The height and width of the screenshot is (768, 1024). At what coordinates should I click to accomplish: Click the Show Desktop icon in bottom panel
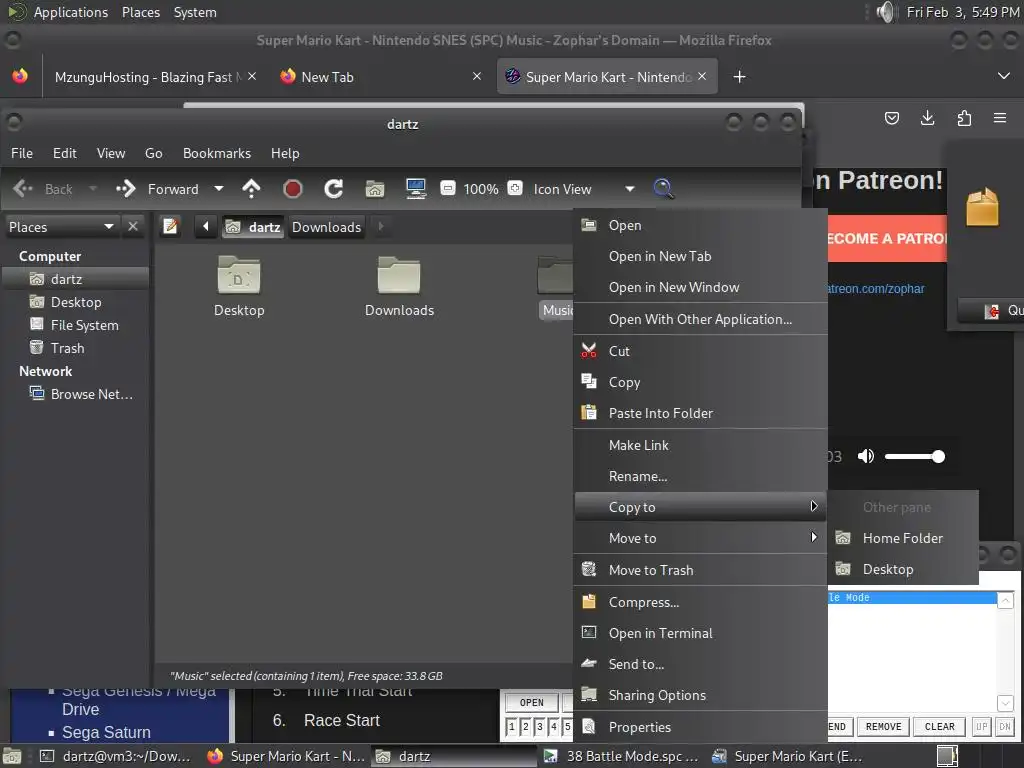click(12, 756)
